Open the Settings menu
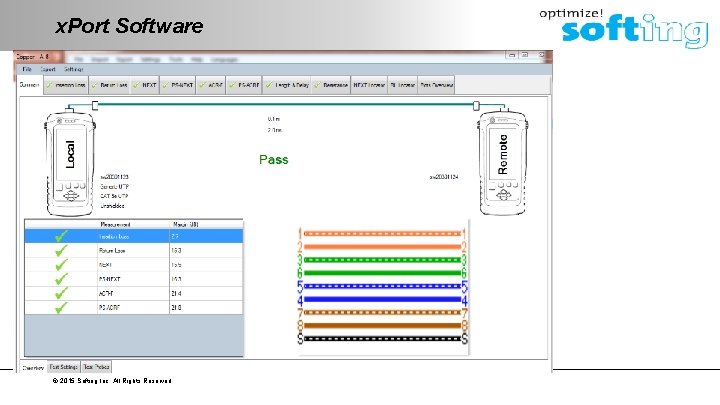720x405 pixels. pos(73,69)
